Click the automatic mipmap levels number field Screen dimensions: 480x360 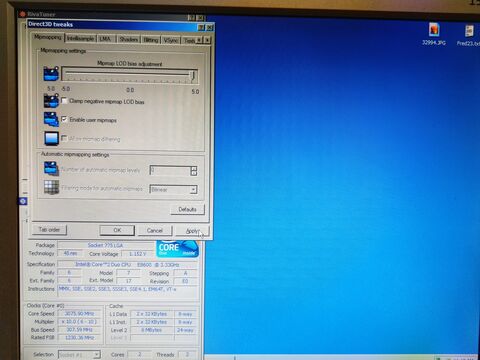170,171
